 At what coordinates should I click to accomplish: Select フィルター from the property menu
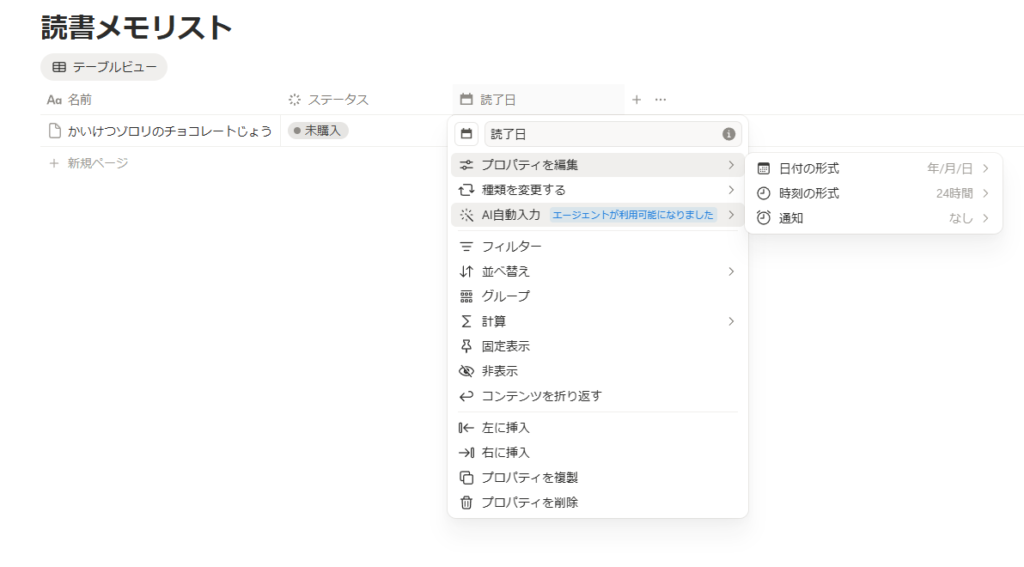point(511,246)
